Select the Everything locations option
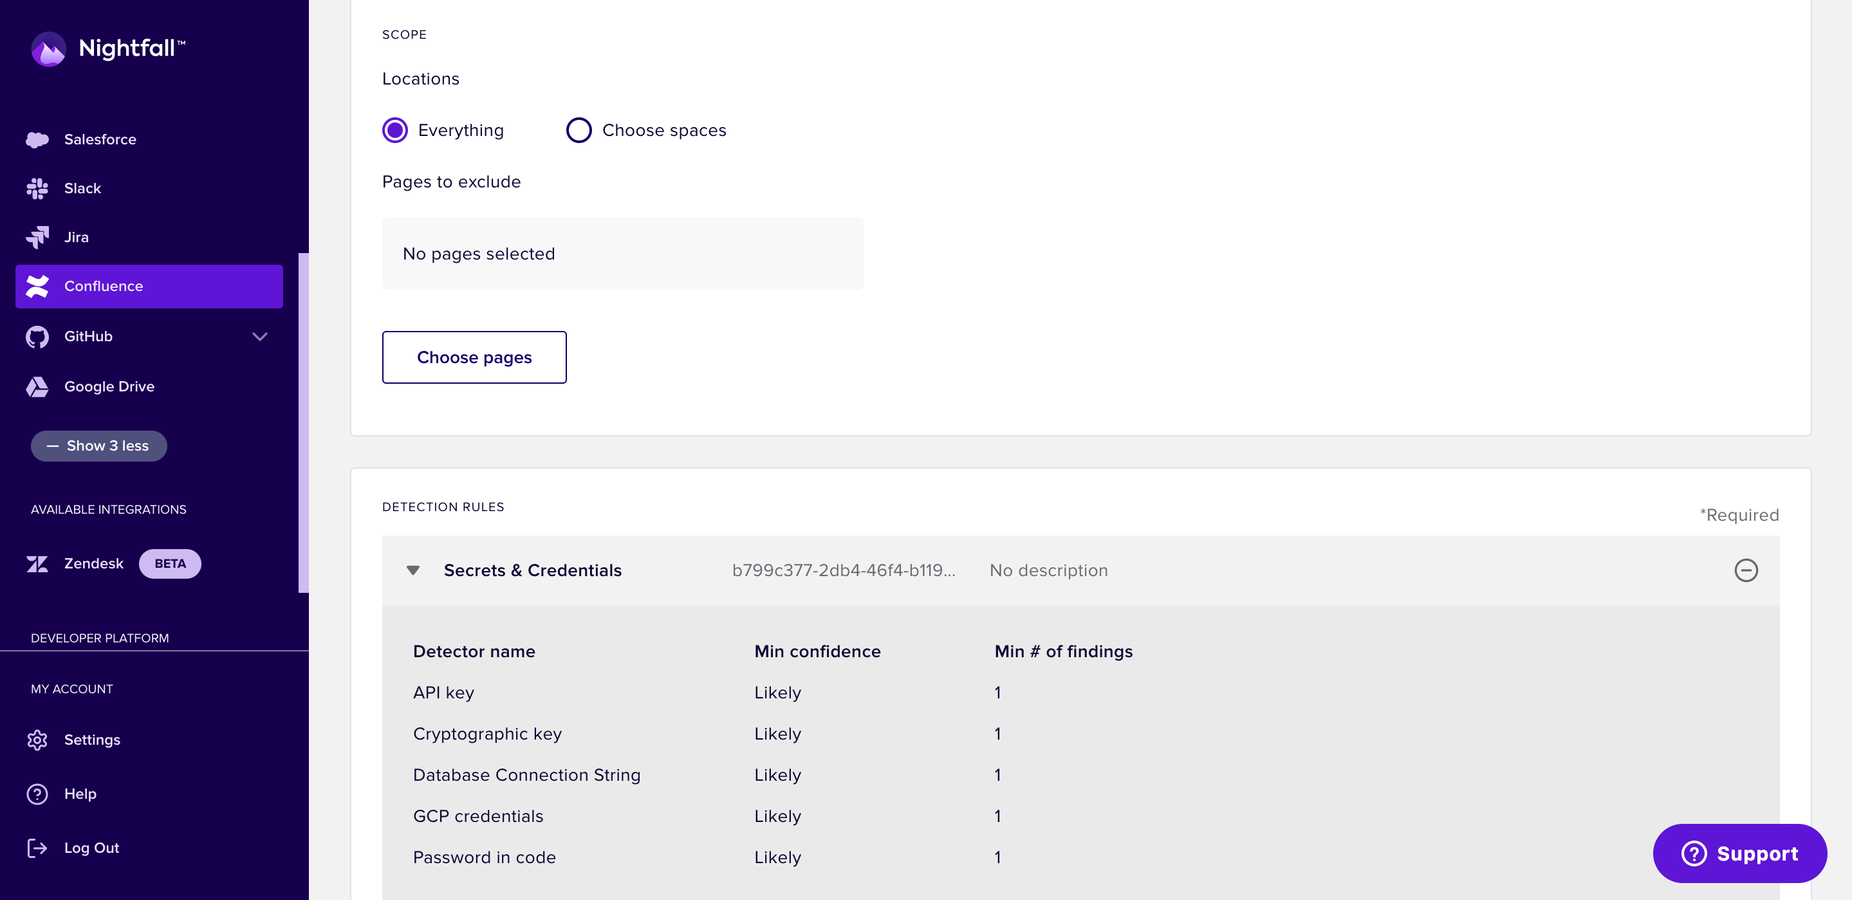This screenshot has height=900, width=1852. [395, 130]
